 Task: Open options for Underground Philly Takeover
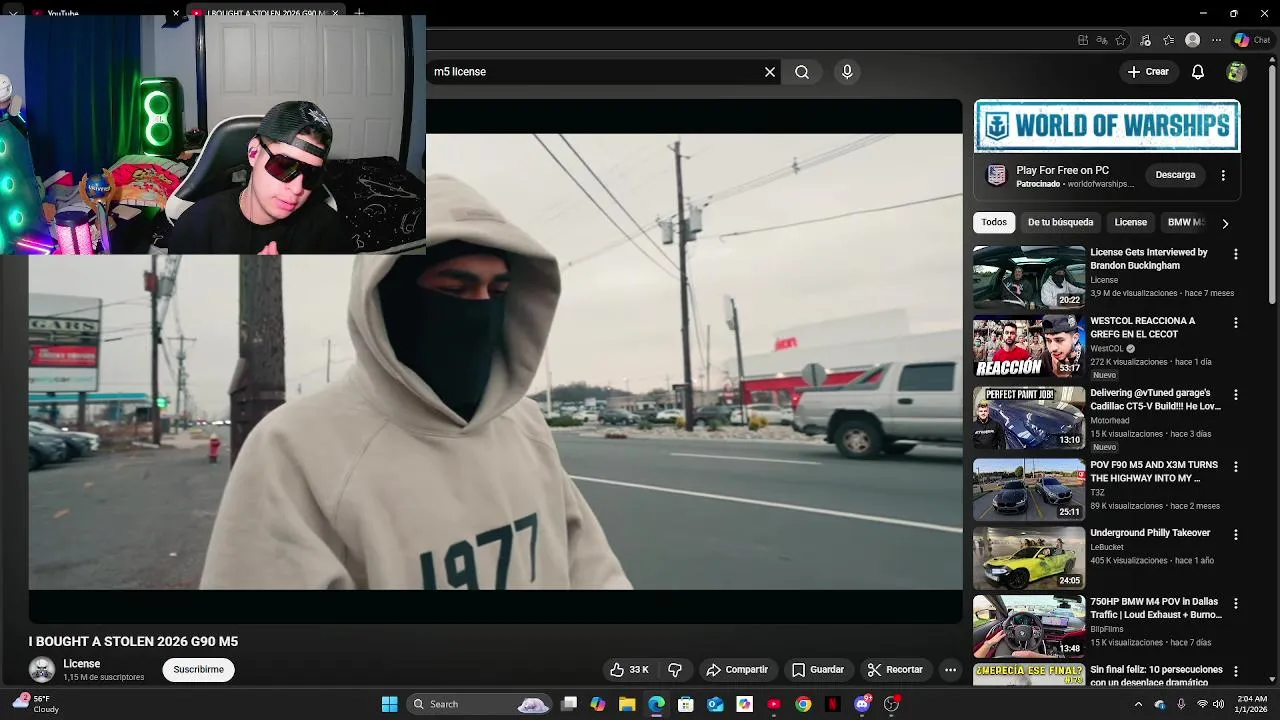pos(1236,535)
